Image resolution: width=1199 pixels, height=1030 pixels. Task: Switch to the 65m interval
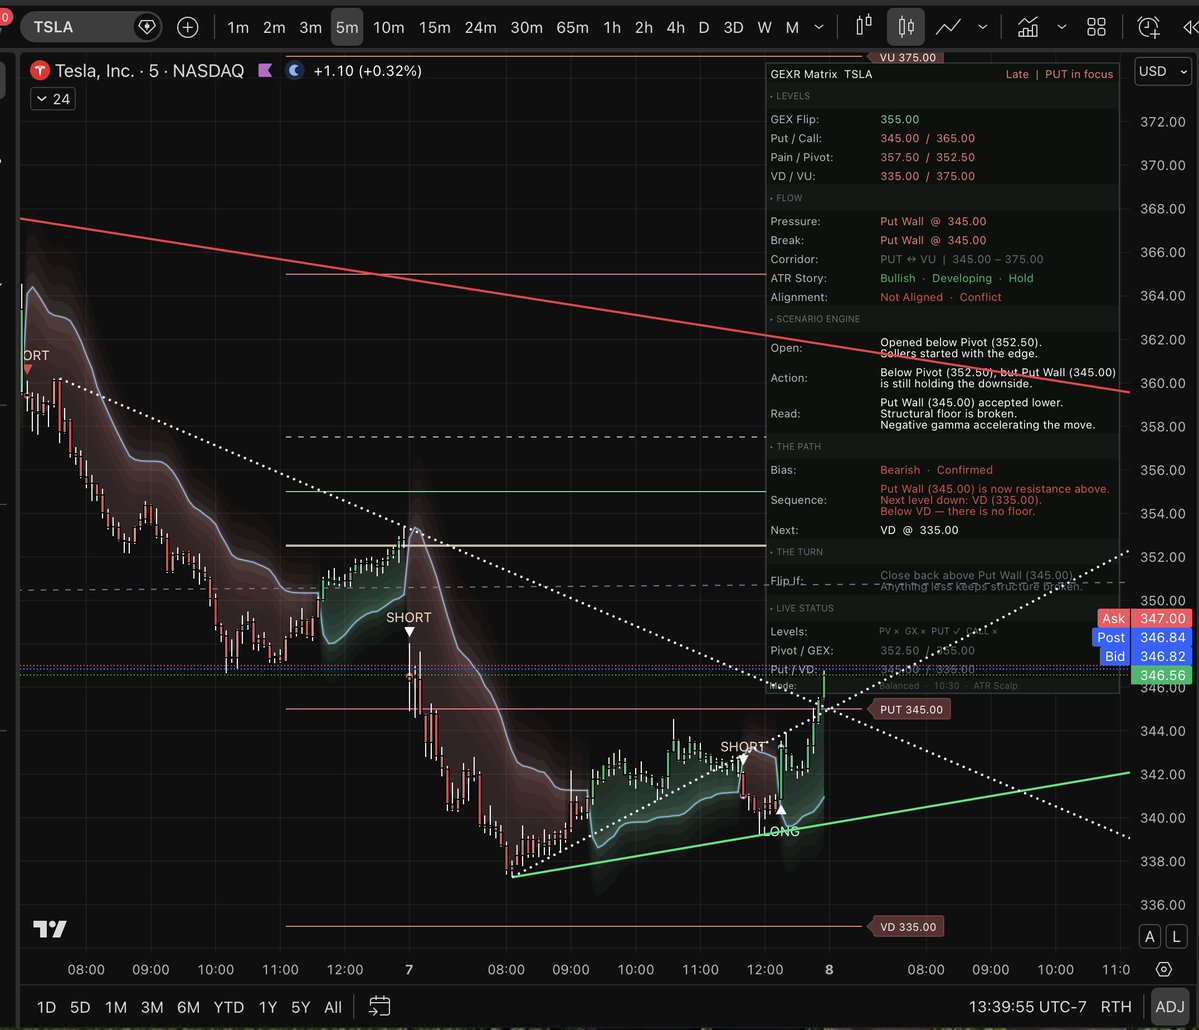click(x=572, y=28)
